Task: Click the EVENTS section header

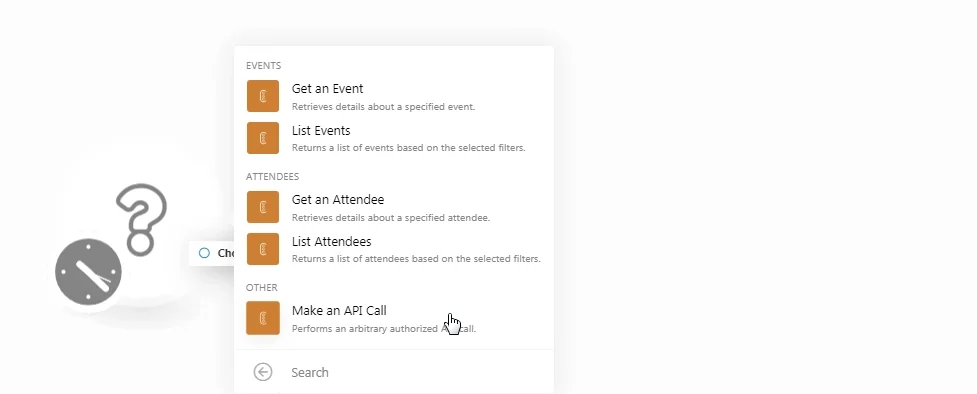Action: 264,65
